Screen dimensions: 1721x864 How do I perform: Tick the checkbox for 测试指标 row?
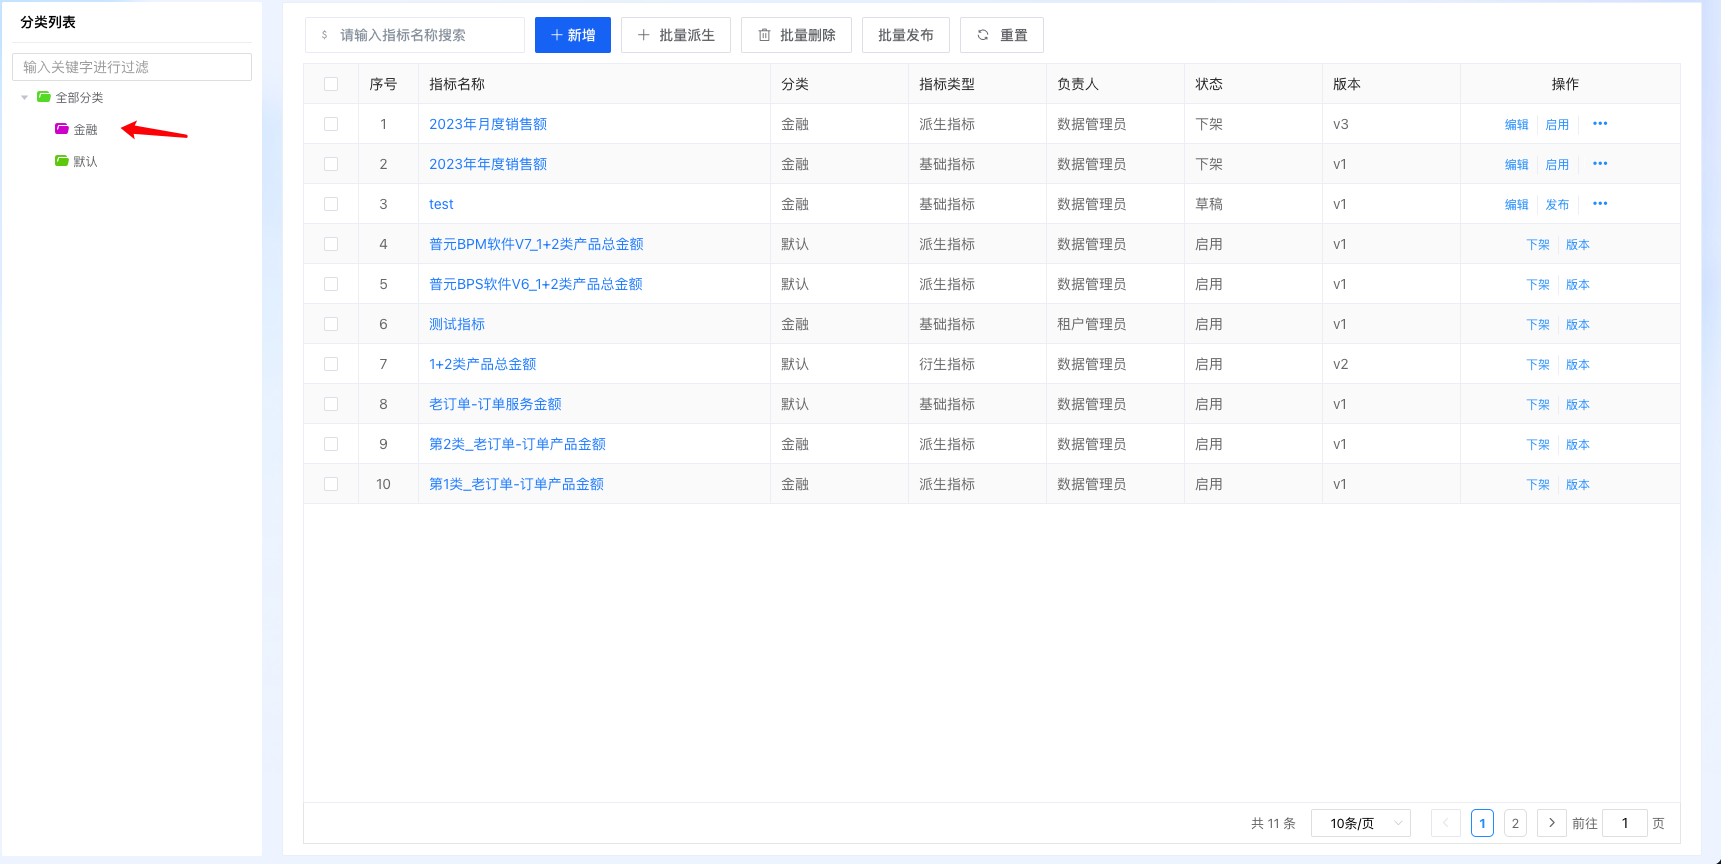click(331, 324)
